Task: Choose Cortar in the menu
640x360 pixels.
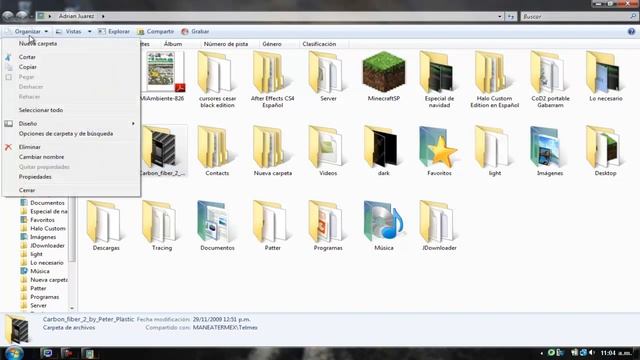Action: 27,57
